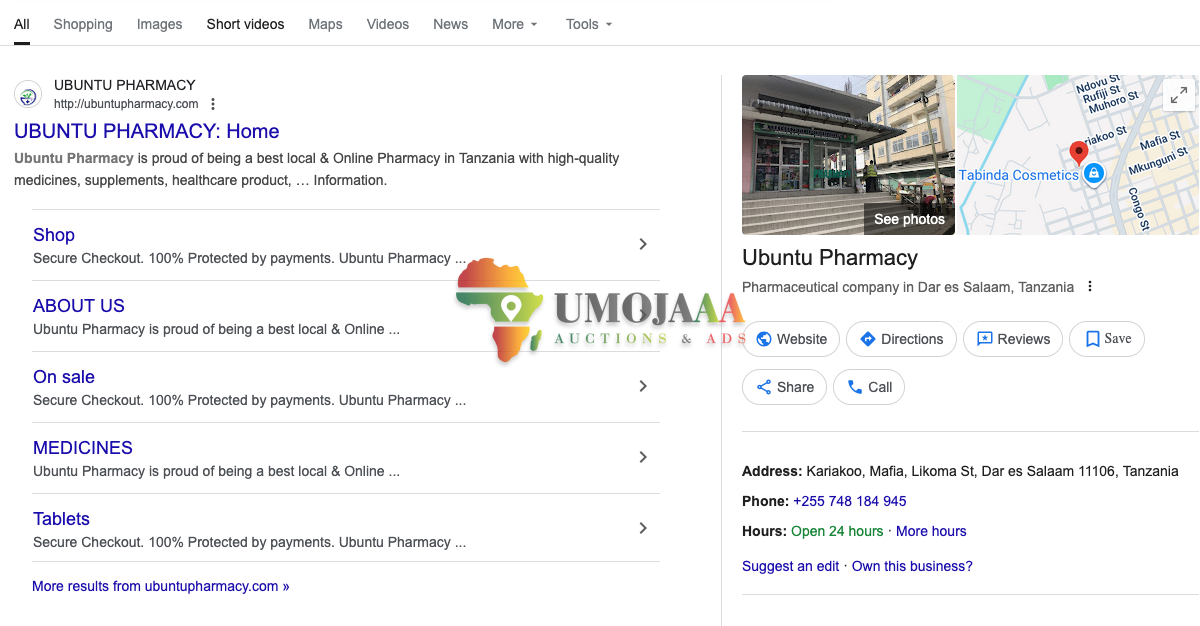Screen dimensions: 1200x626
Task: Click the http://ubuntupharmacy.com URL text
Action: click(126, 104)
